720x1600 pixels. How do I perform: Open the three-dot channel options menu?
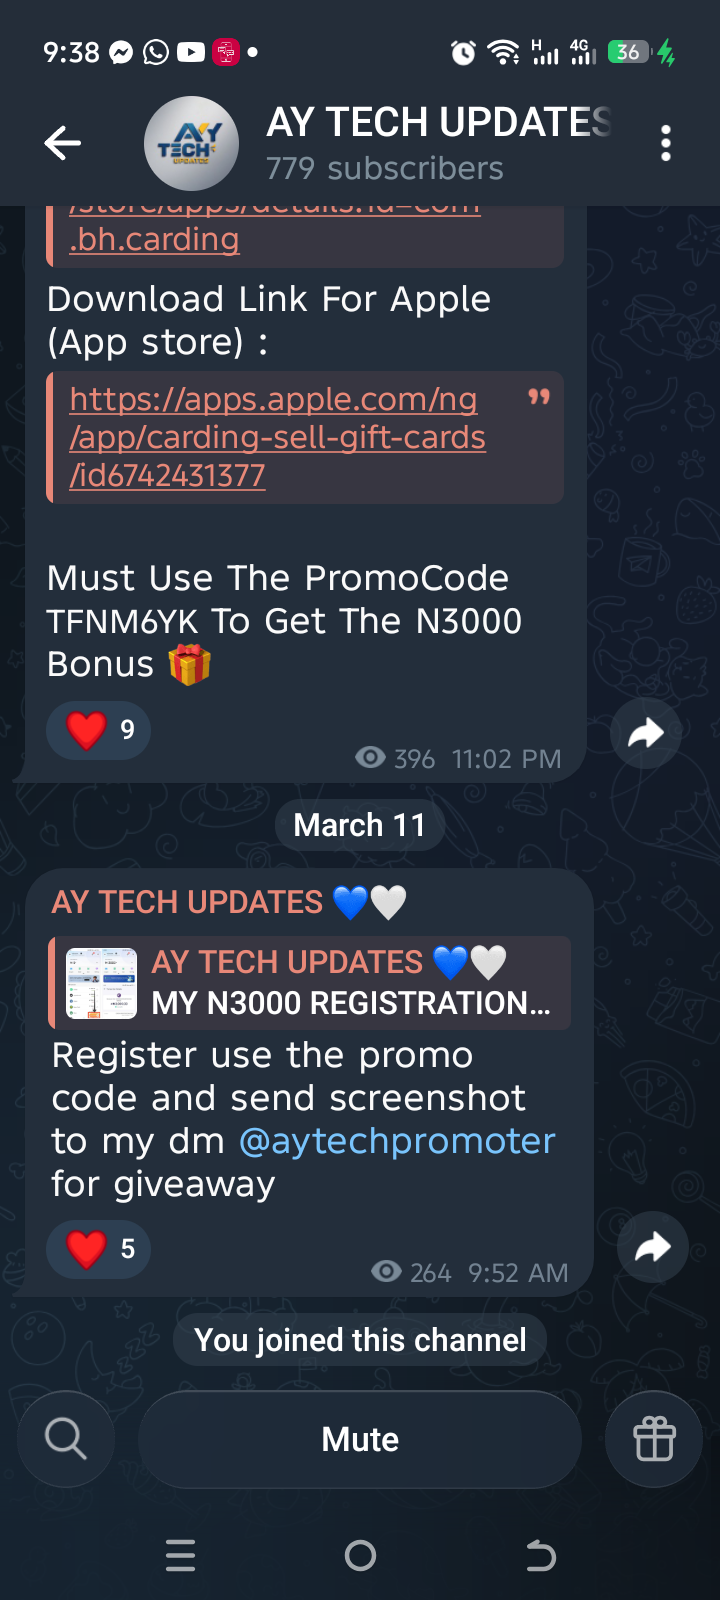coord(666,143)
